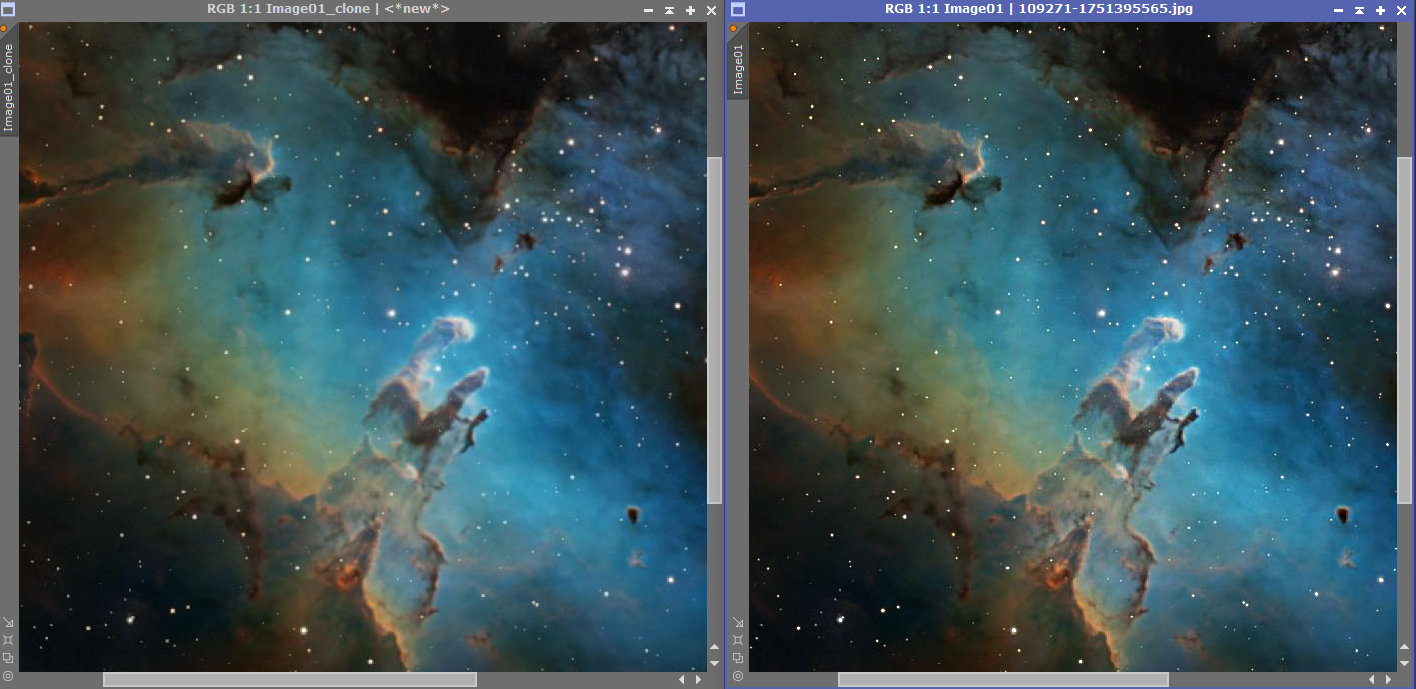Click the left scroll arrow in Image01 window
Image resolution: width=1416 pixels, height=689 pixels.
point(1373,680)
